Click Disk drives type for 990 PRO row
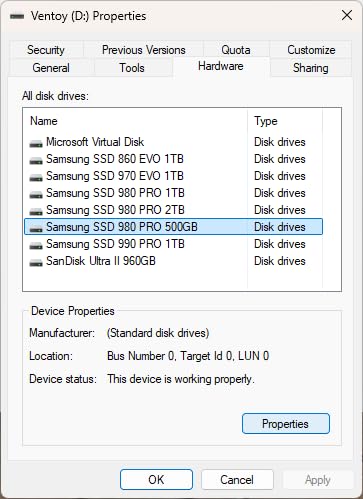 tap(280, 244)
